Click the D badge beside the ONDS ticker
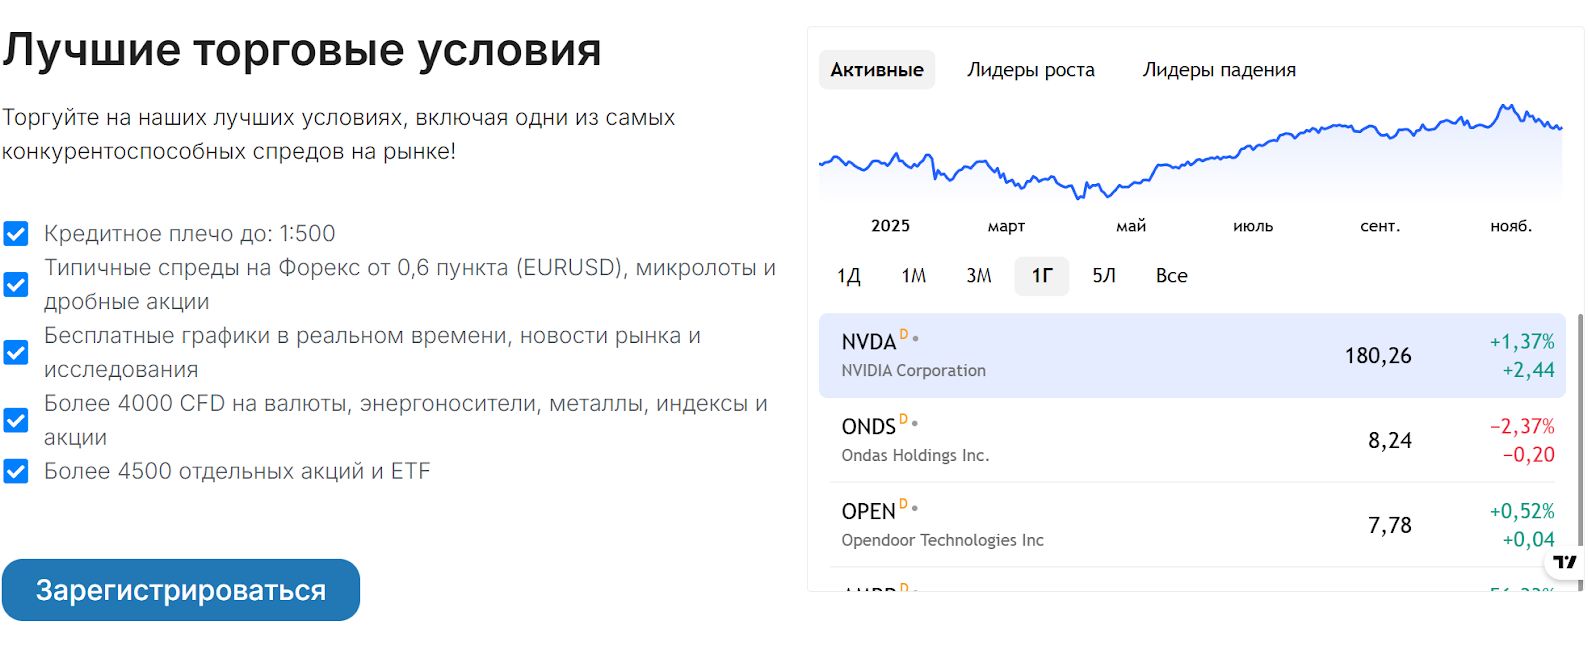Viewport: 1588px width, 646px height. (904, 419)
